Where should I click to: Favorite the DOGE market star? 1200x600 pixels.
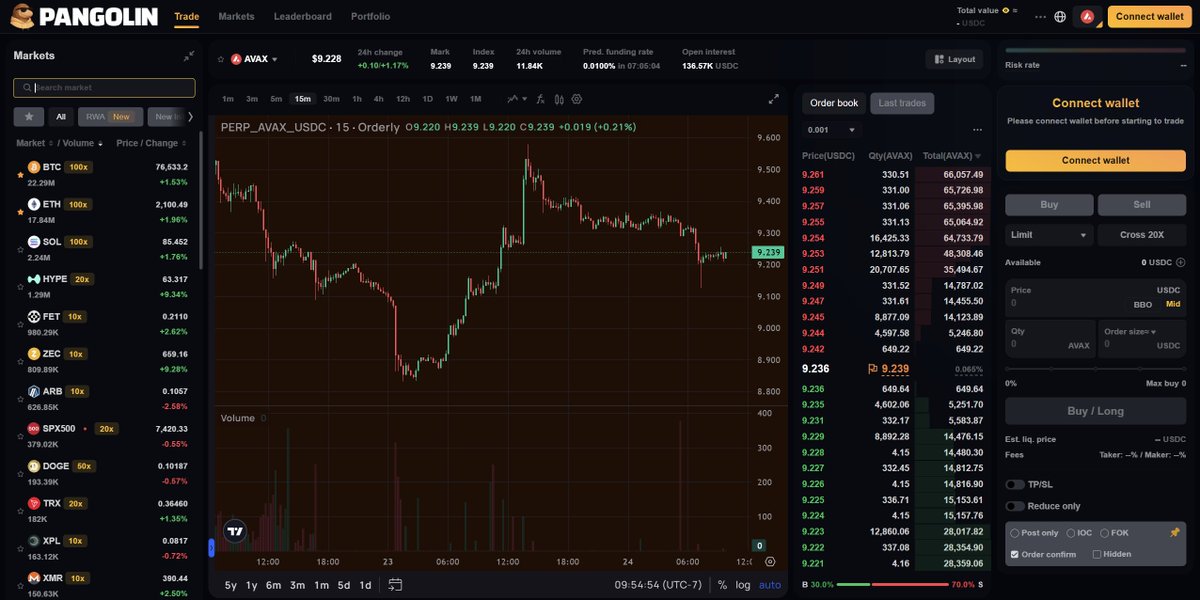point(20,474)
